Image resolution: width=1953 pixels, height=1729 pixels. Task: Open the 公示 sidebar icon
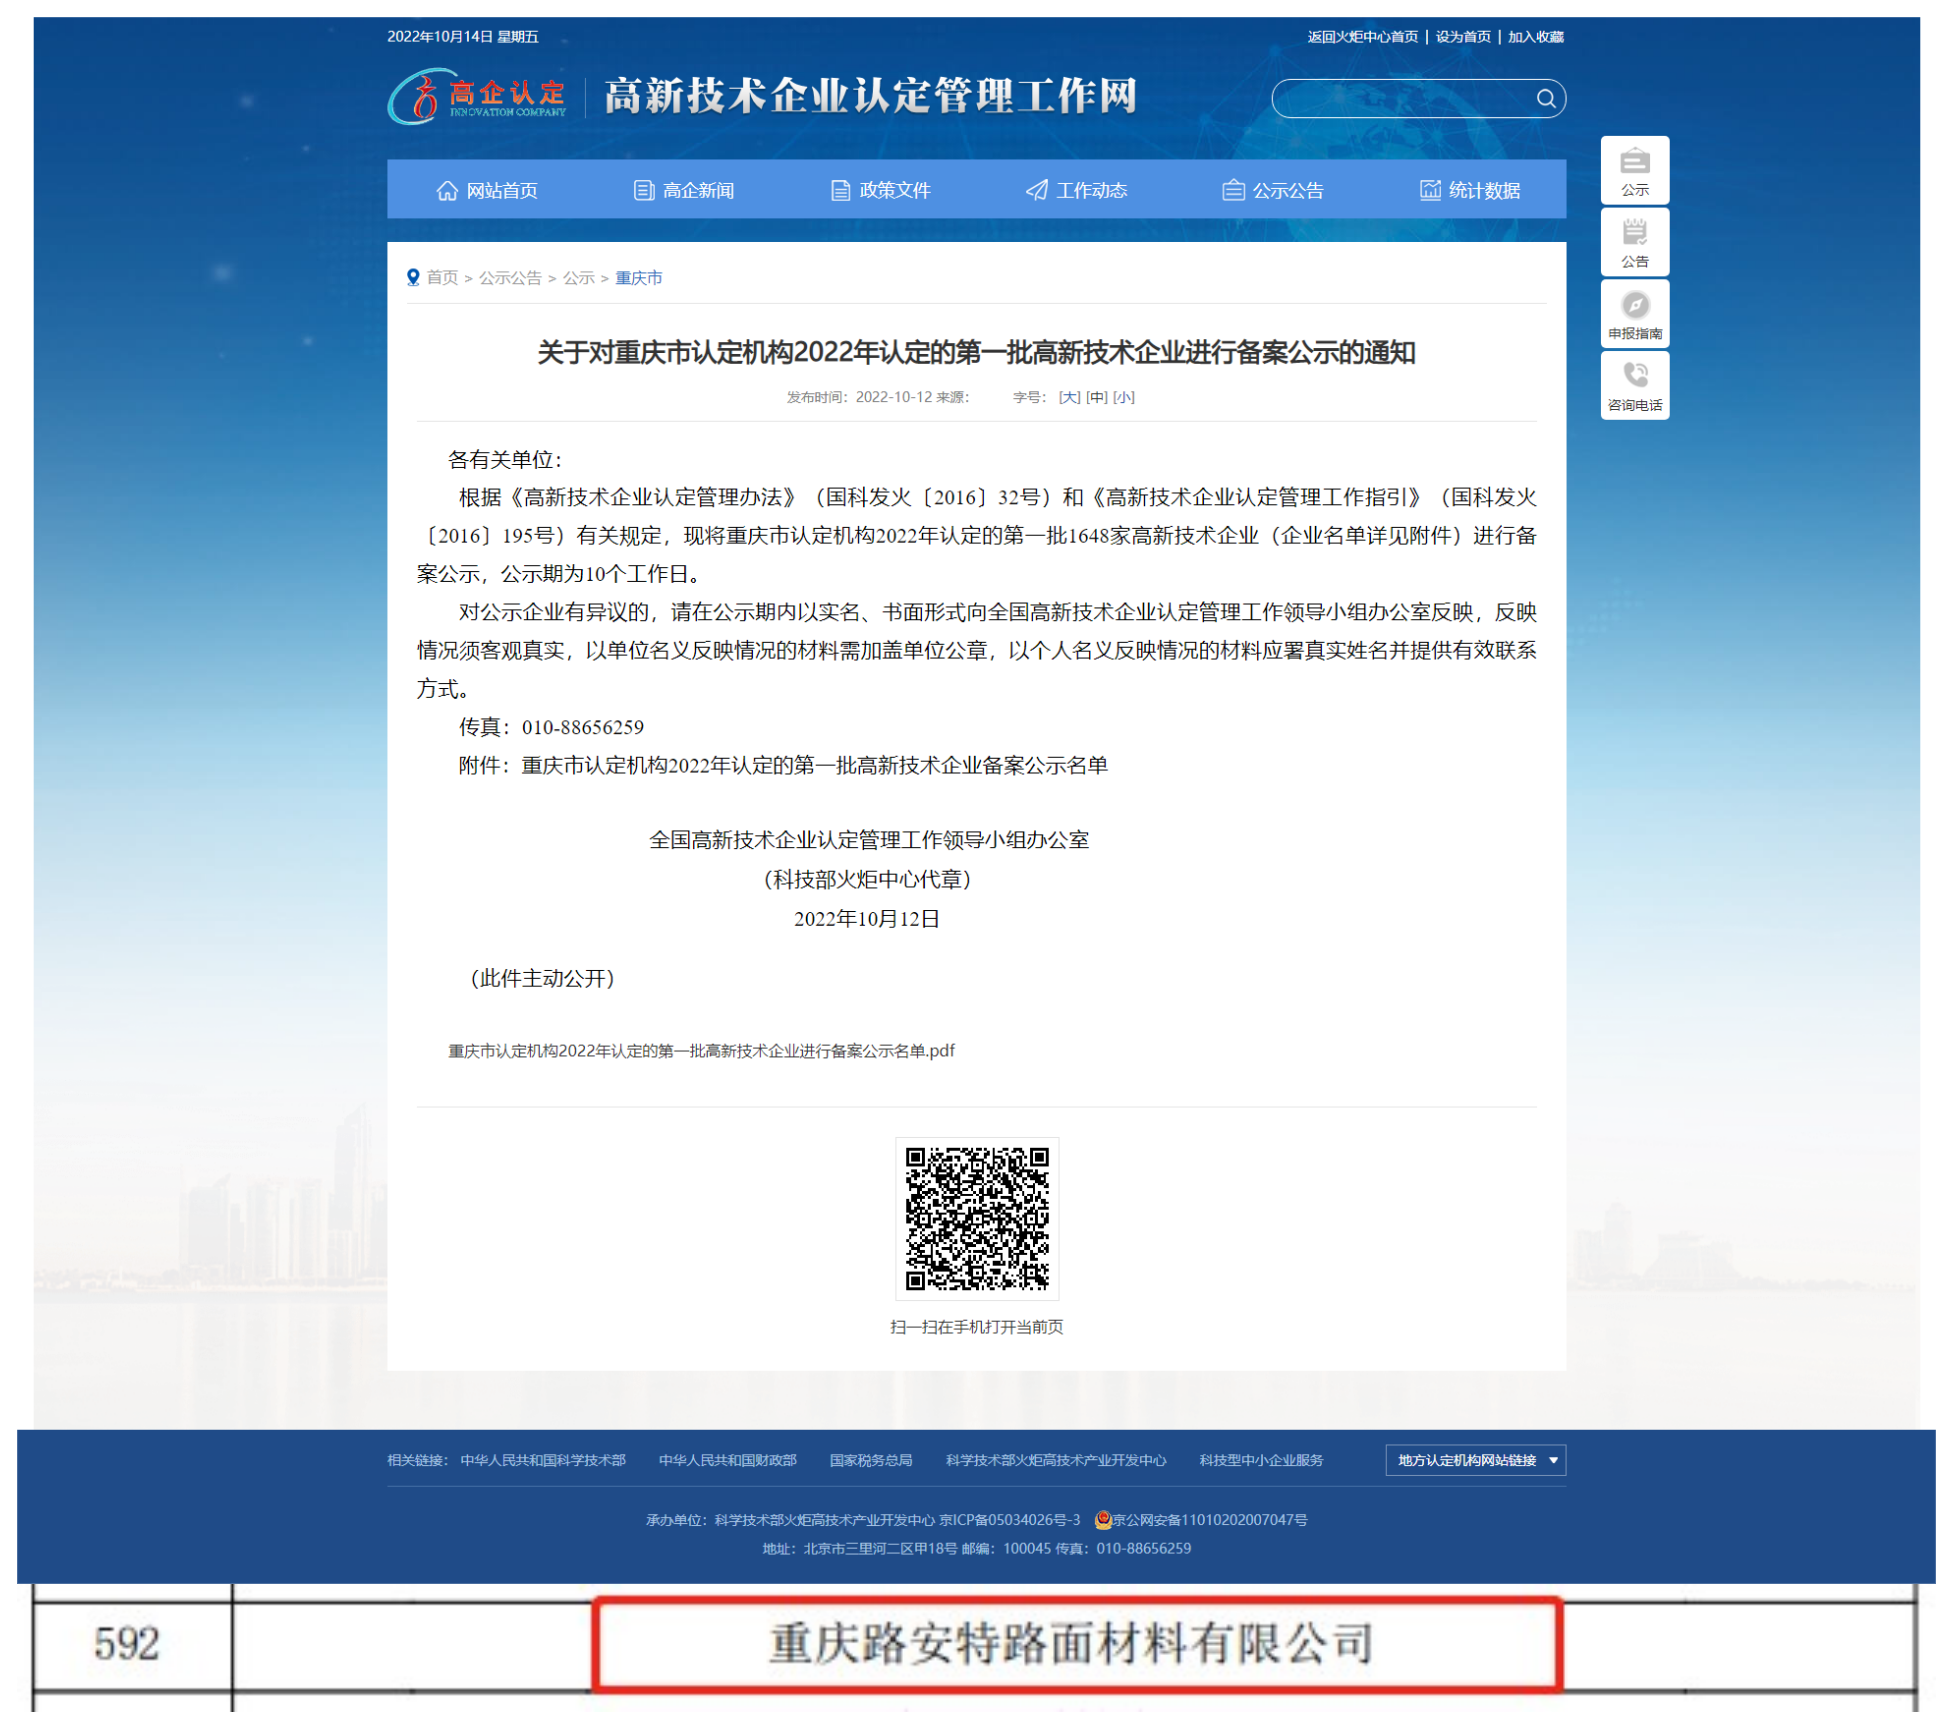[1634, 163]
